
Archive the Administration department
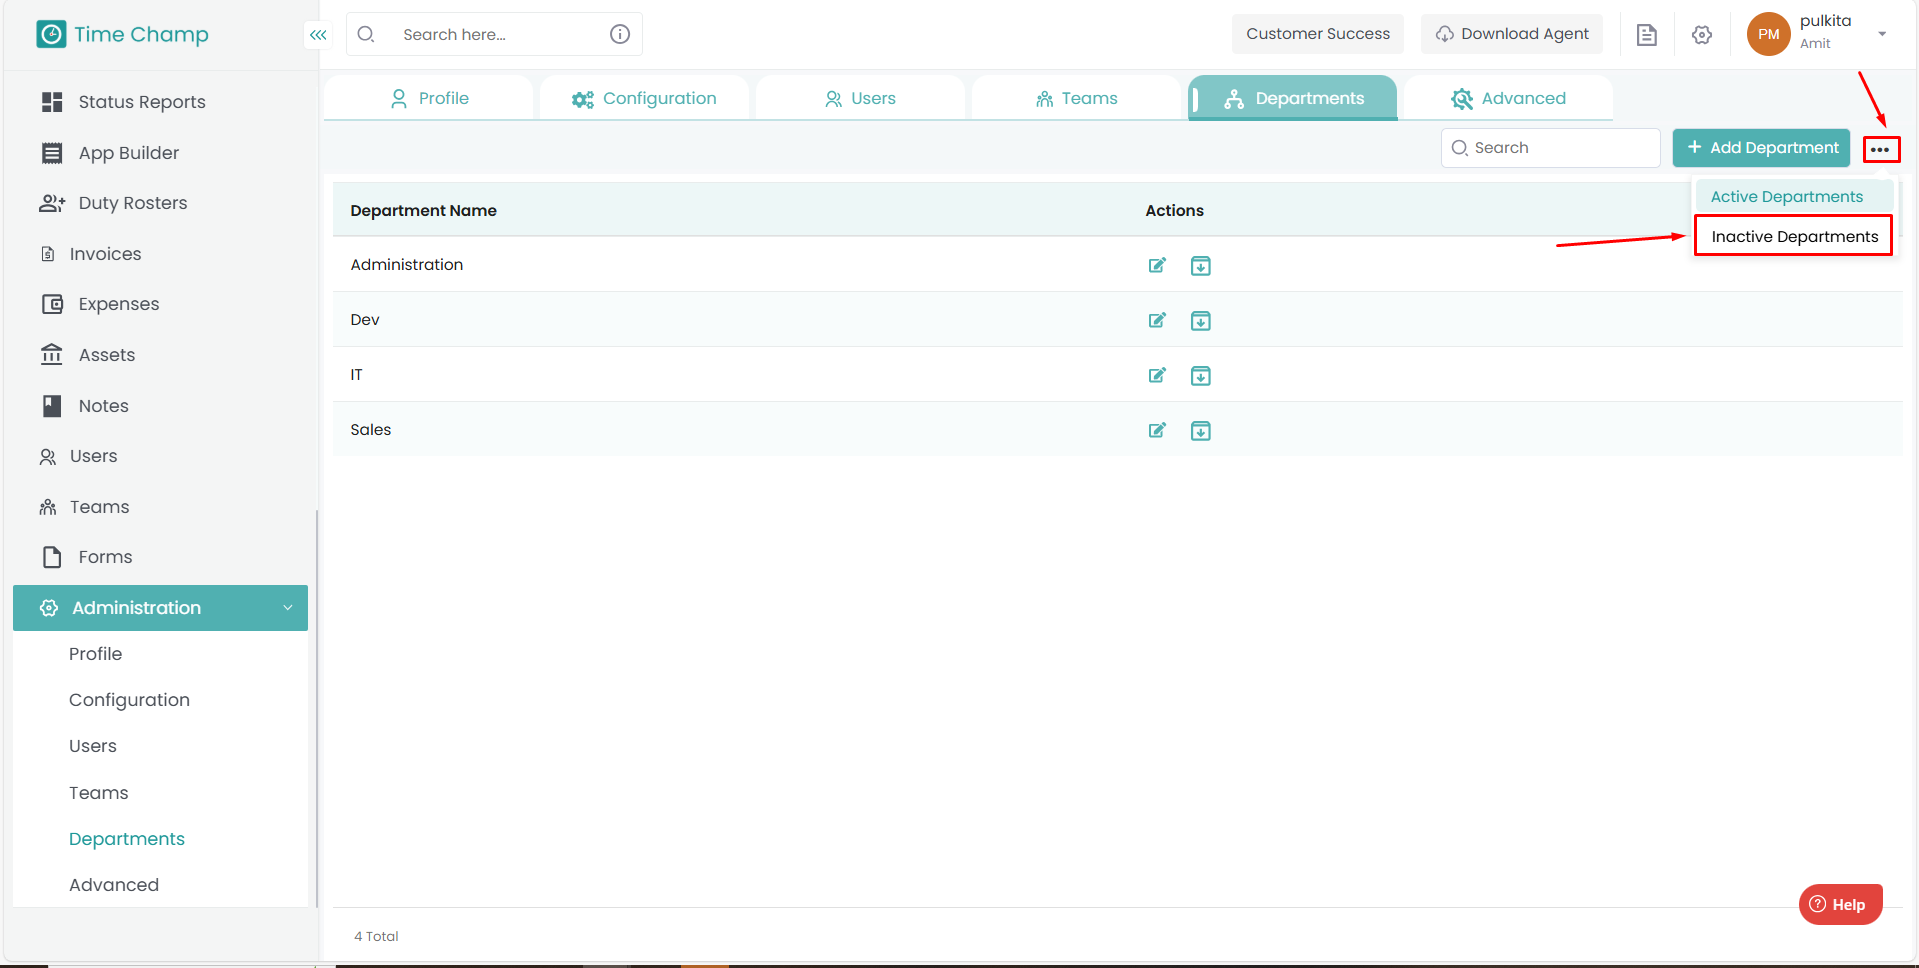point(1201,265)
